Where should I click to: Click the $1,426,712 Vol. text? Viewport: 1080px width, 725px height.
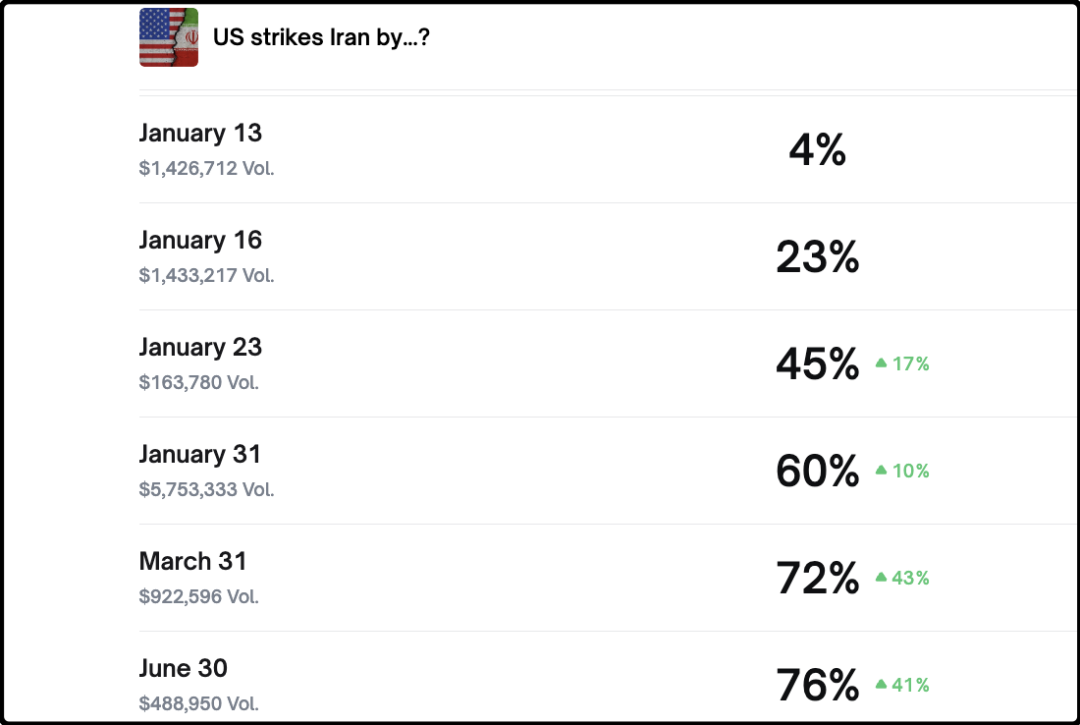pos(206,168)
